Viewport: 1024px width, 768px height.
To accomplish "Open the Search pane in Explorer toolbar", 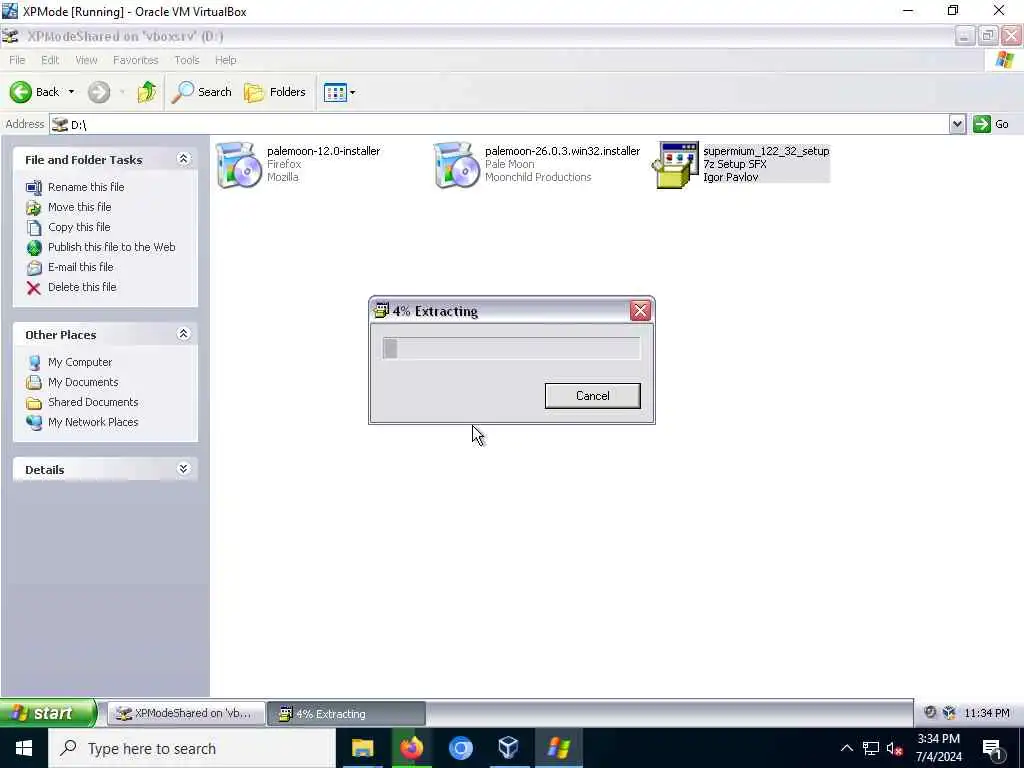I will coord(201,92).
